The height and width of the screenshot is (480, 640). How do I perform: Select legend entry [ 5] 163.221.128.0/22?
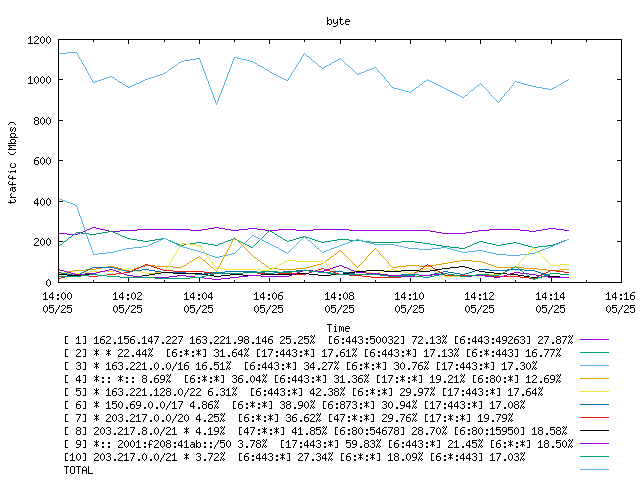click(x=303, y=392)
